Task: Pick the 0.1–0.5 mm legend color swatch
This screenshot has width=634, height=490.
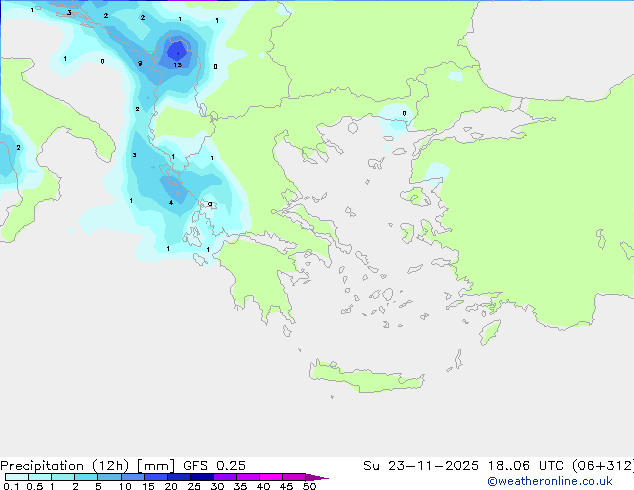Action: tap(17, 477)
